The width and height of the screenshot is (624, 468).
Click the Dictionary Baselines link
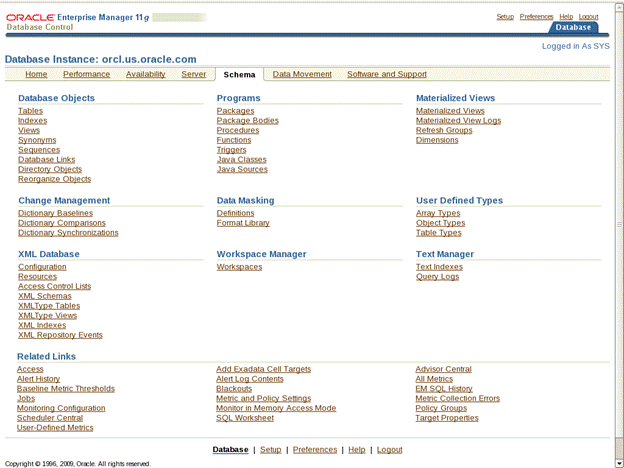55,213
